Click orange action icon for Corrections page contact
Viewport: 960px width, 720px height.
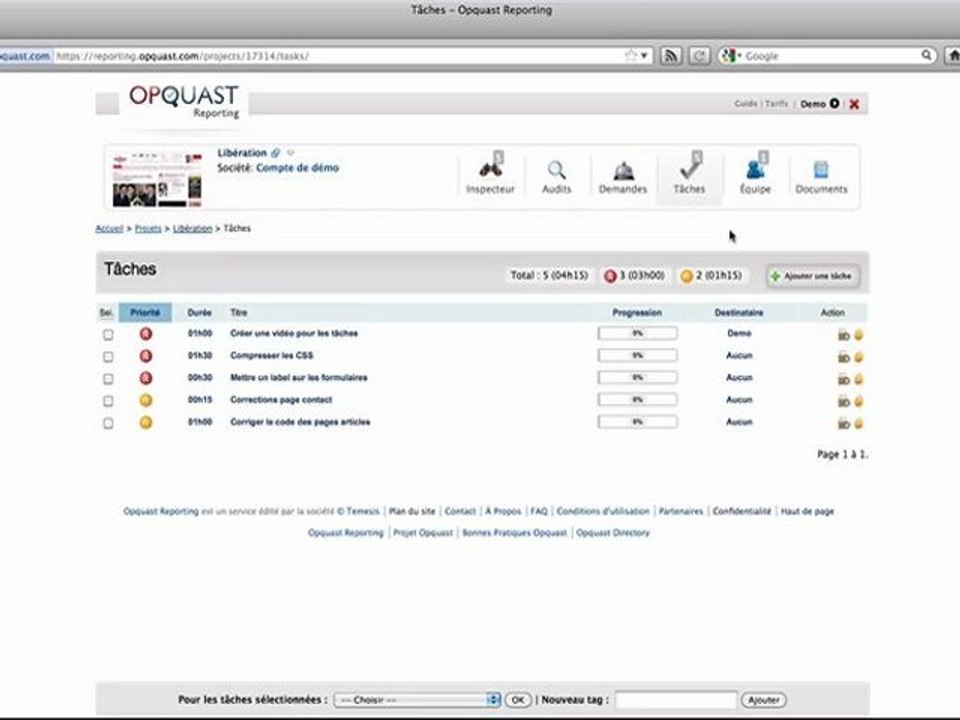point(858,402)
